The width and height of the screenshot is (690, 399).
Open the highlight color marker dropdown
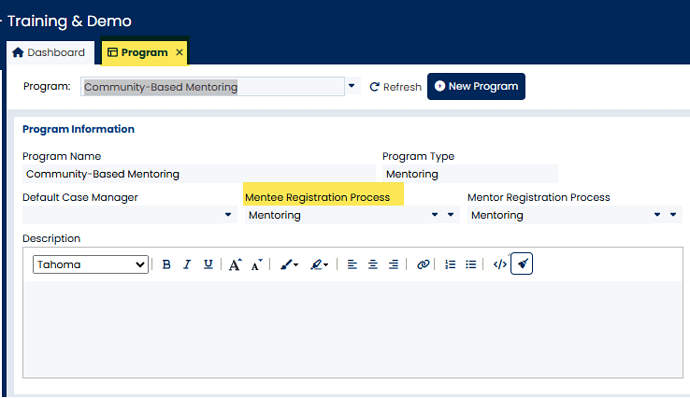point(319,264)
